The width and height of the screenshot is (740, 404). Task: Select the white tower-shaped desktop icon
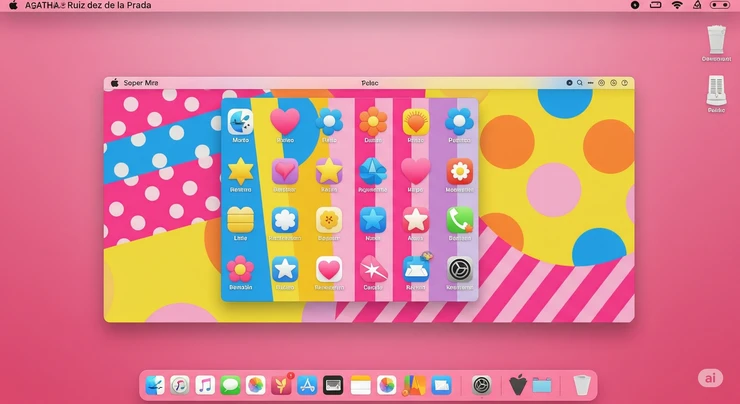coord(716,90)
